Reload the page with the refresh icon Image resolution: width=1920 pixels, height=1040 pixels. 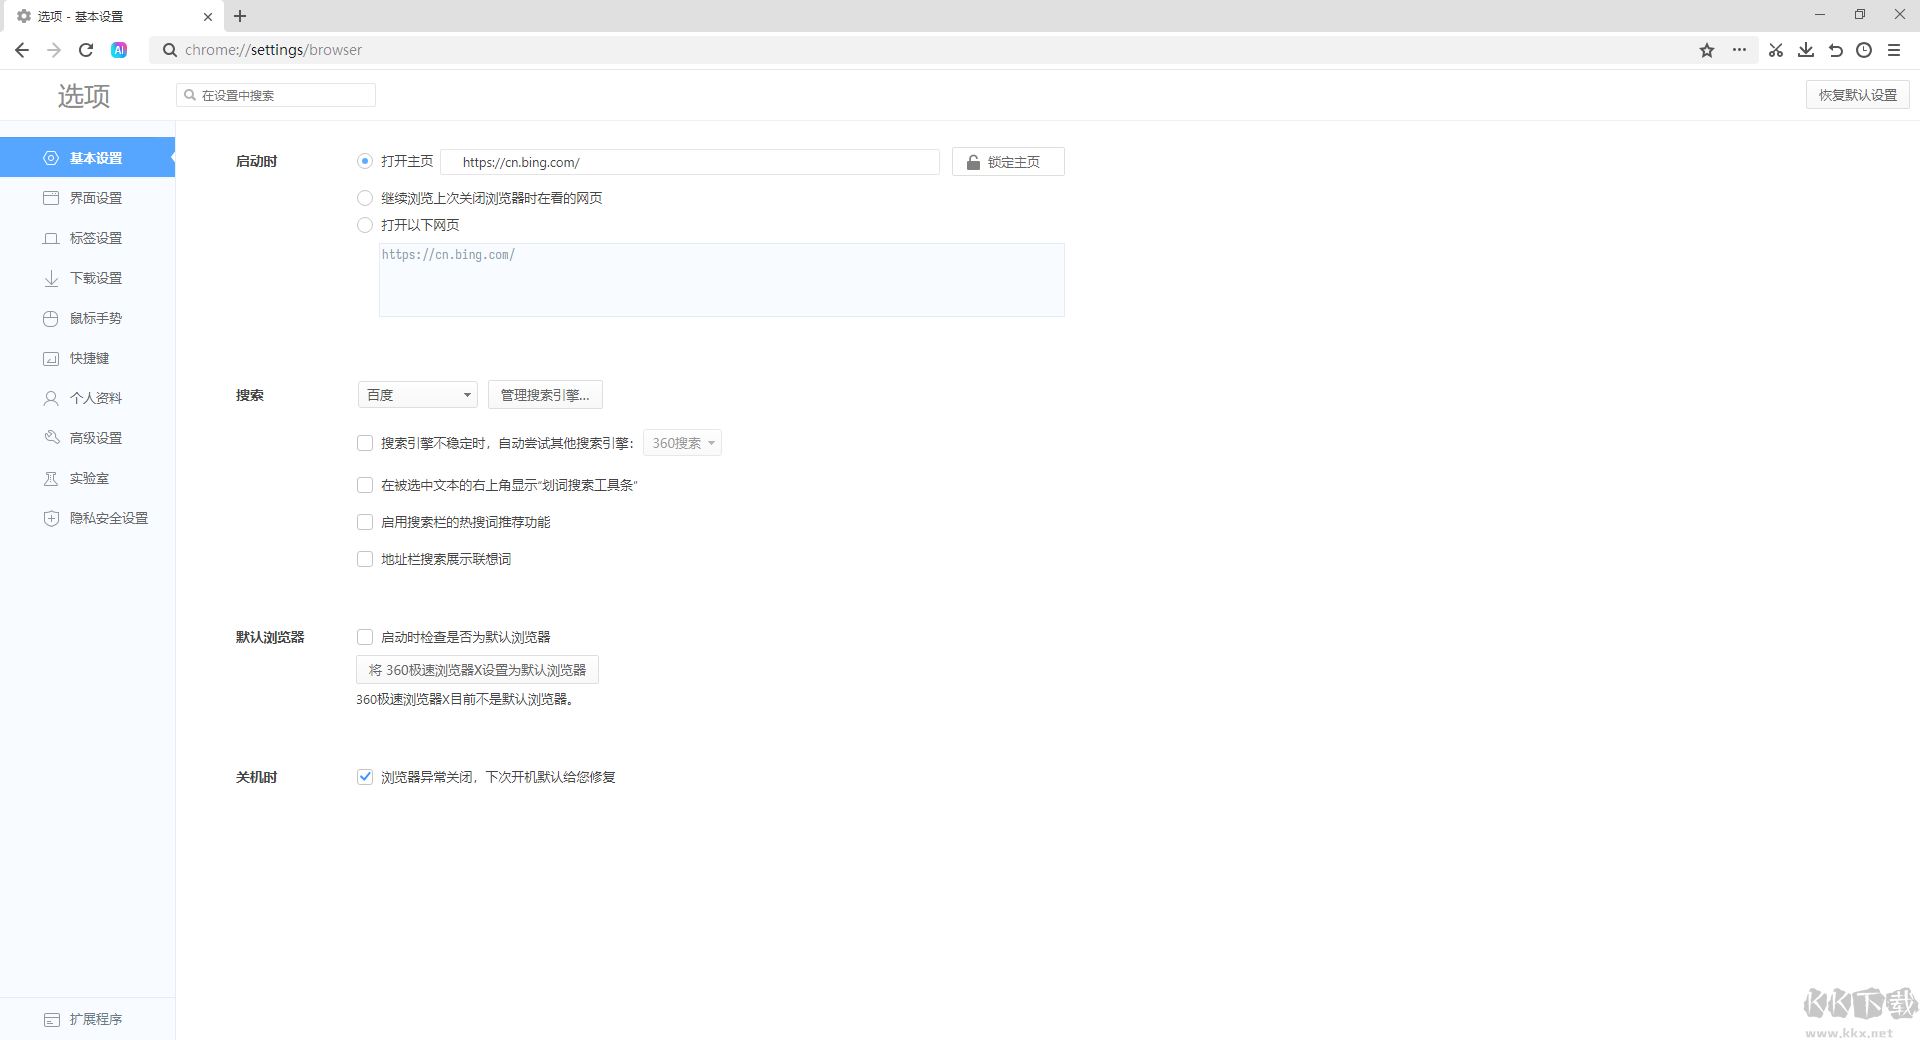pos(86,50)
